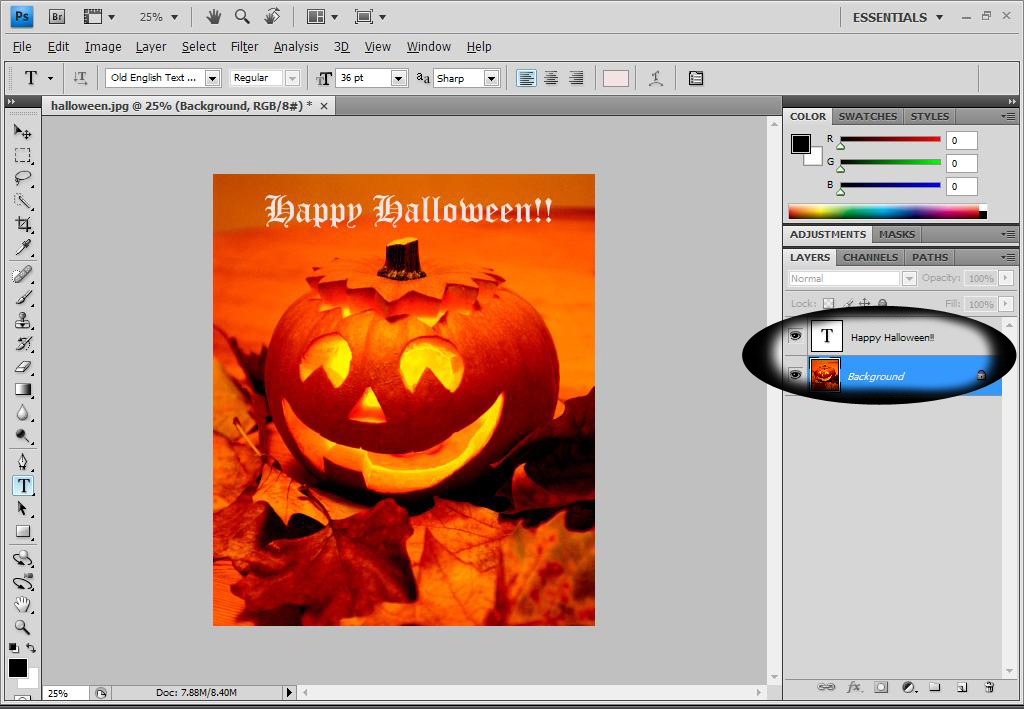The image size is (1024, 709).
Task: Select the Path Selection tool
Action: (22, 508)
